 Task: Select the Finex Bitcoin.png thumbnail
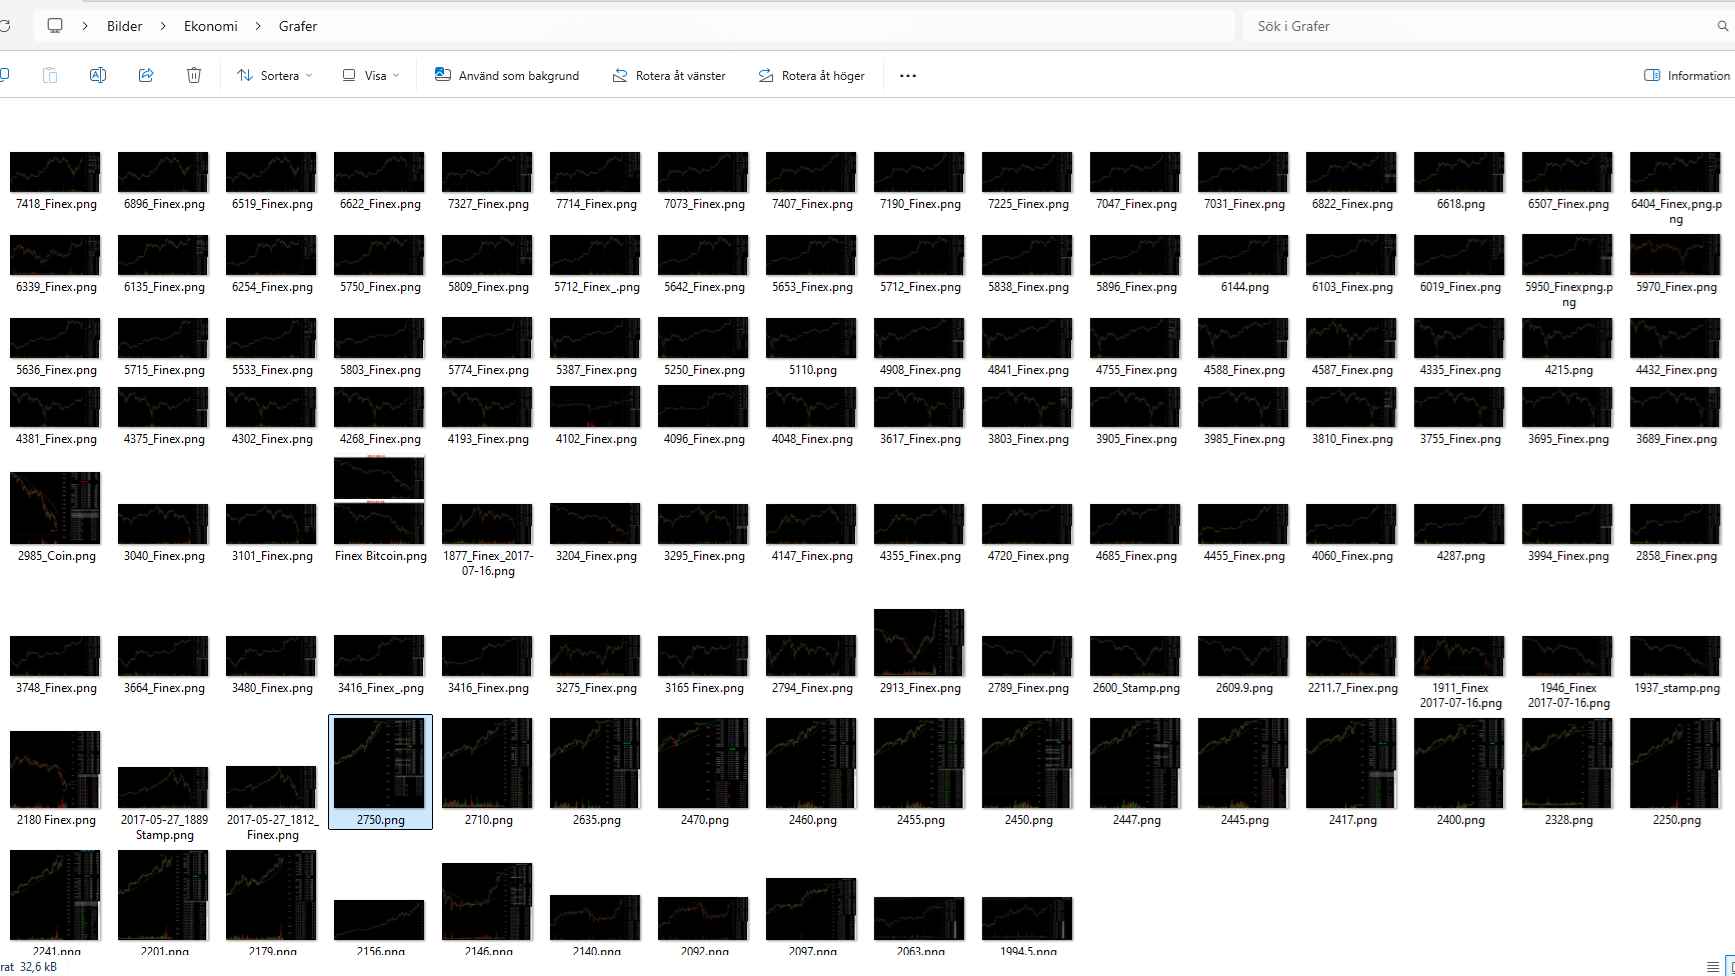pyautogui.click(x=379, y=500)
